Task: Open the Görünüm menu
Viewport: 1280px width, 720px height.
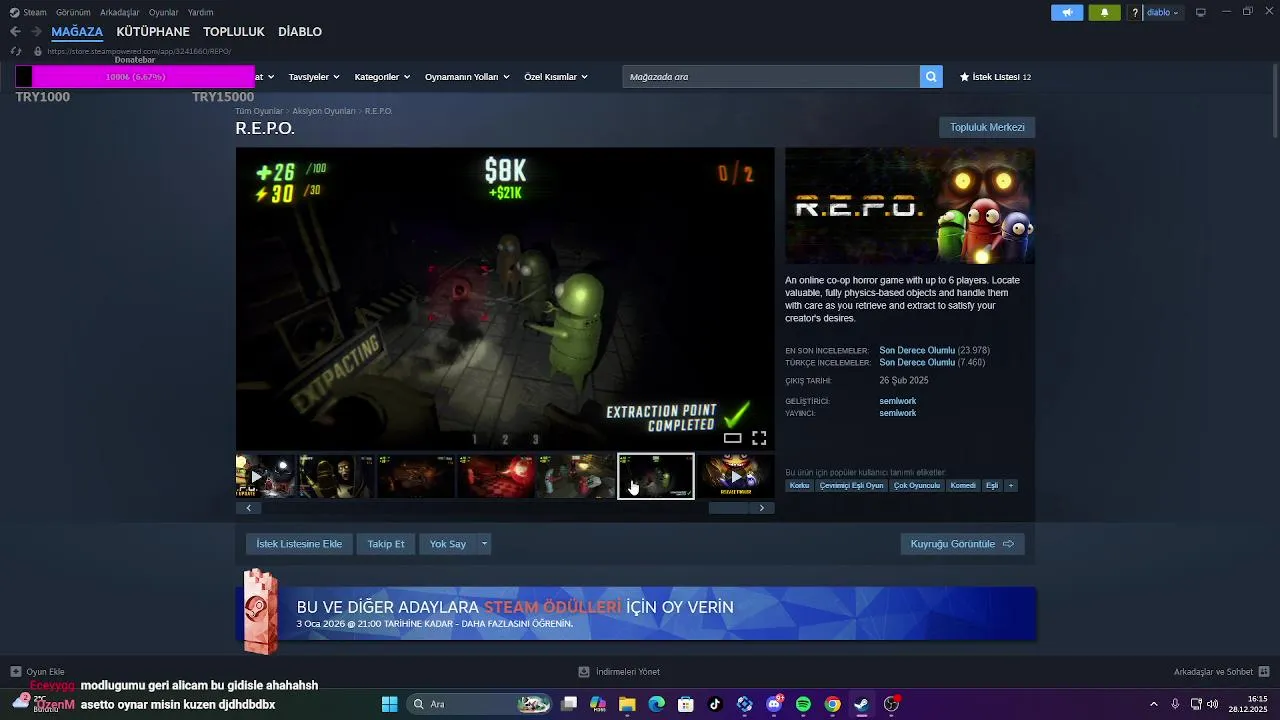Action: click(x=73, y=12)
